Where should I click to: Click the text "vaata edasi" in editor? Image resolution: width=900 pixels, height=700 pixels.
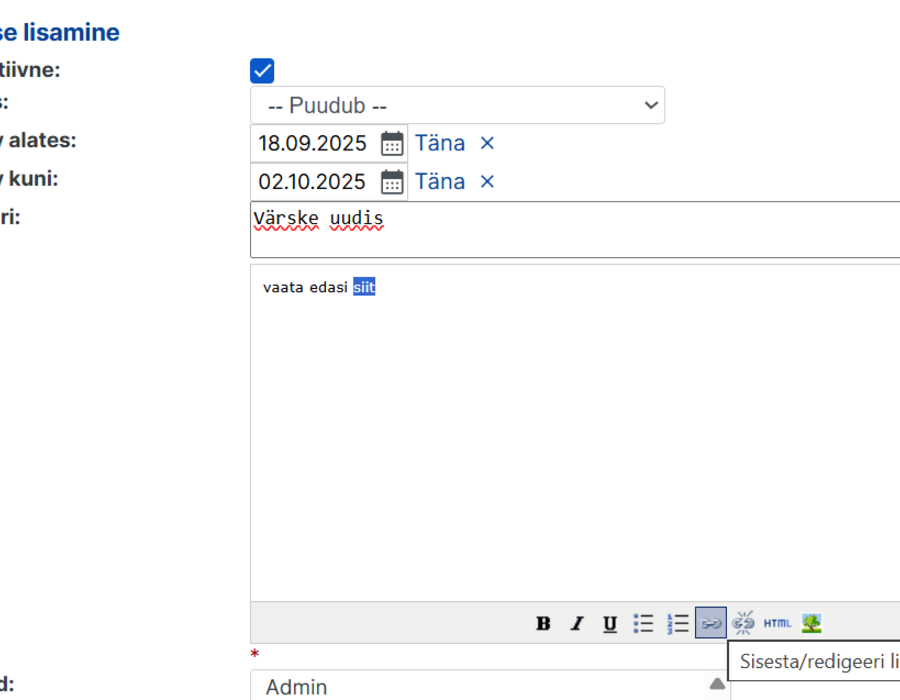305,287
